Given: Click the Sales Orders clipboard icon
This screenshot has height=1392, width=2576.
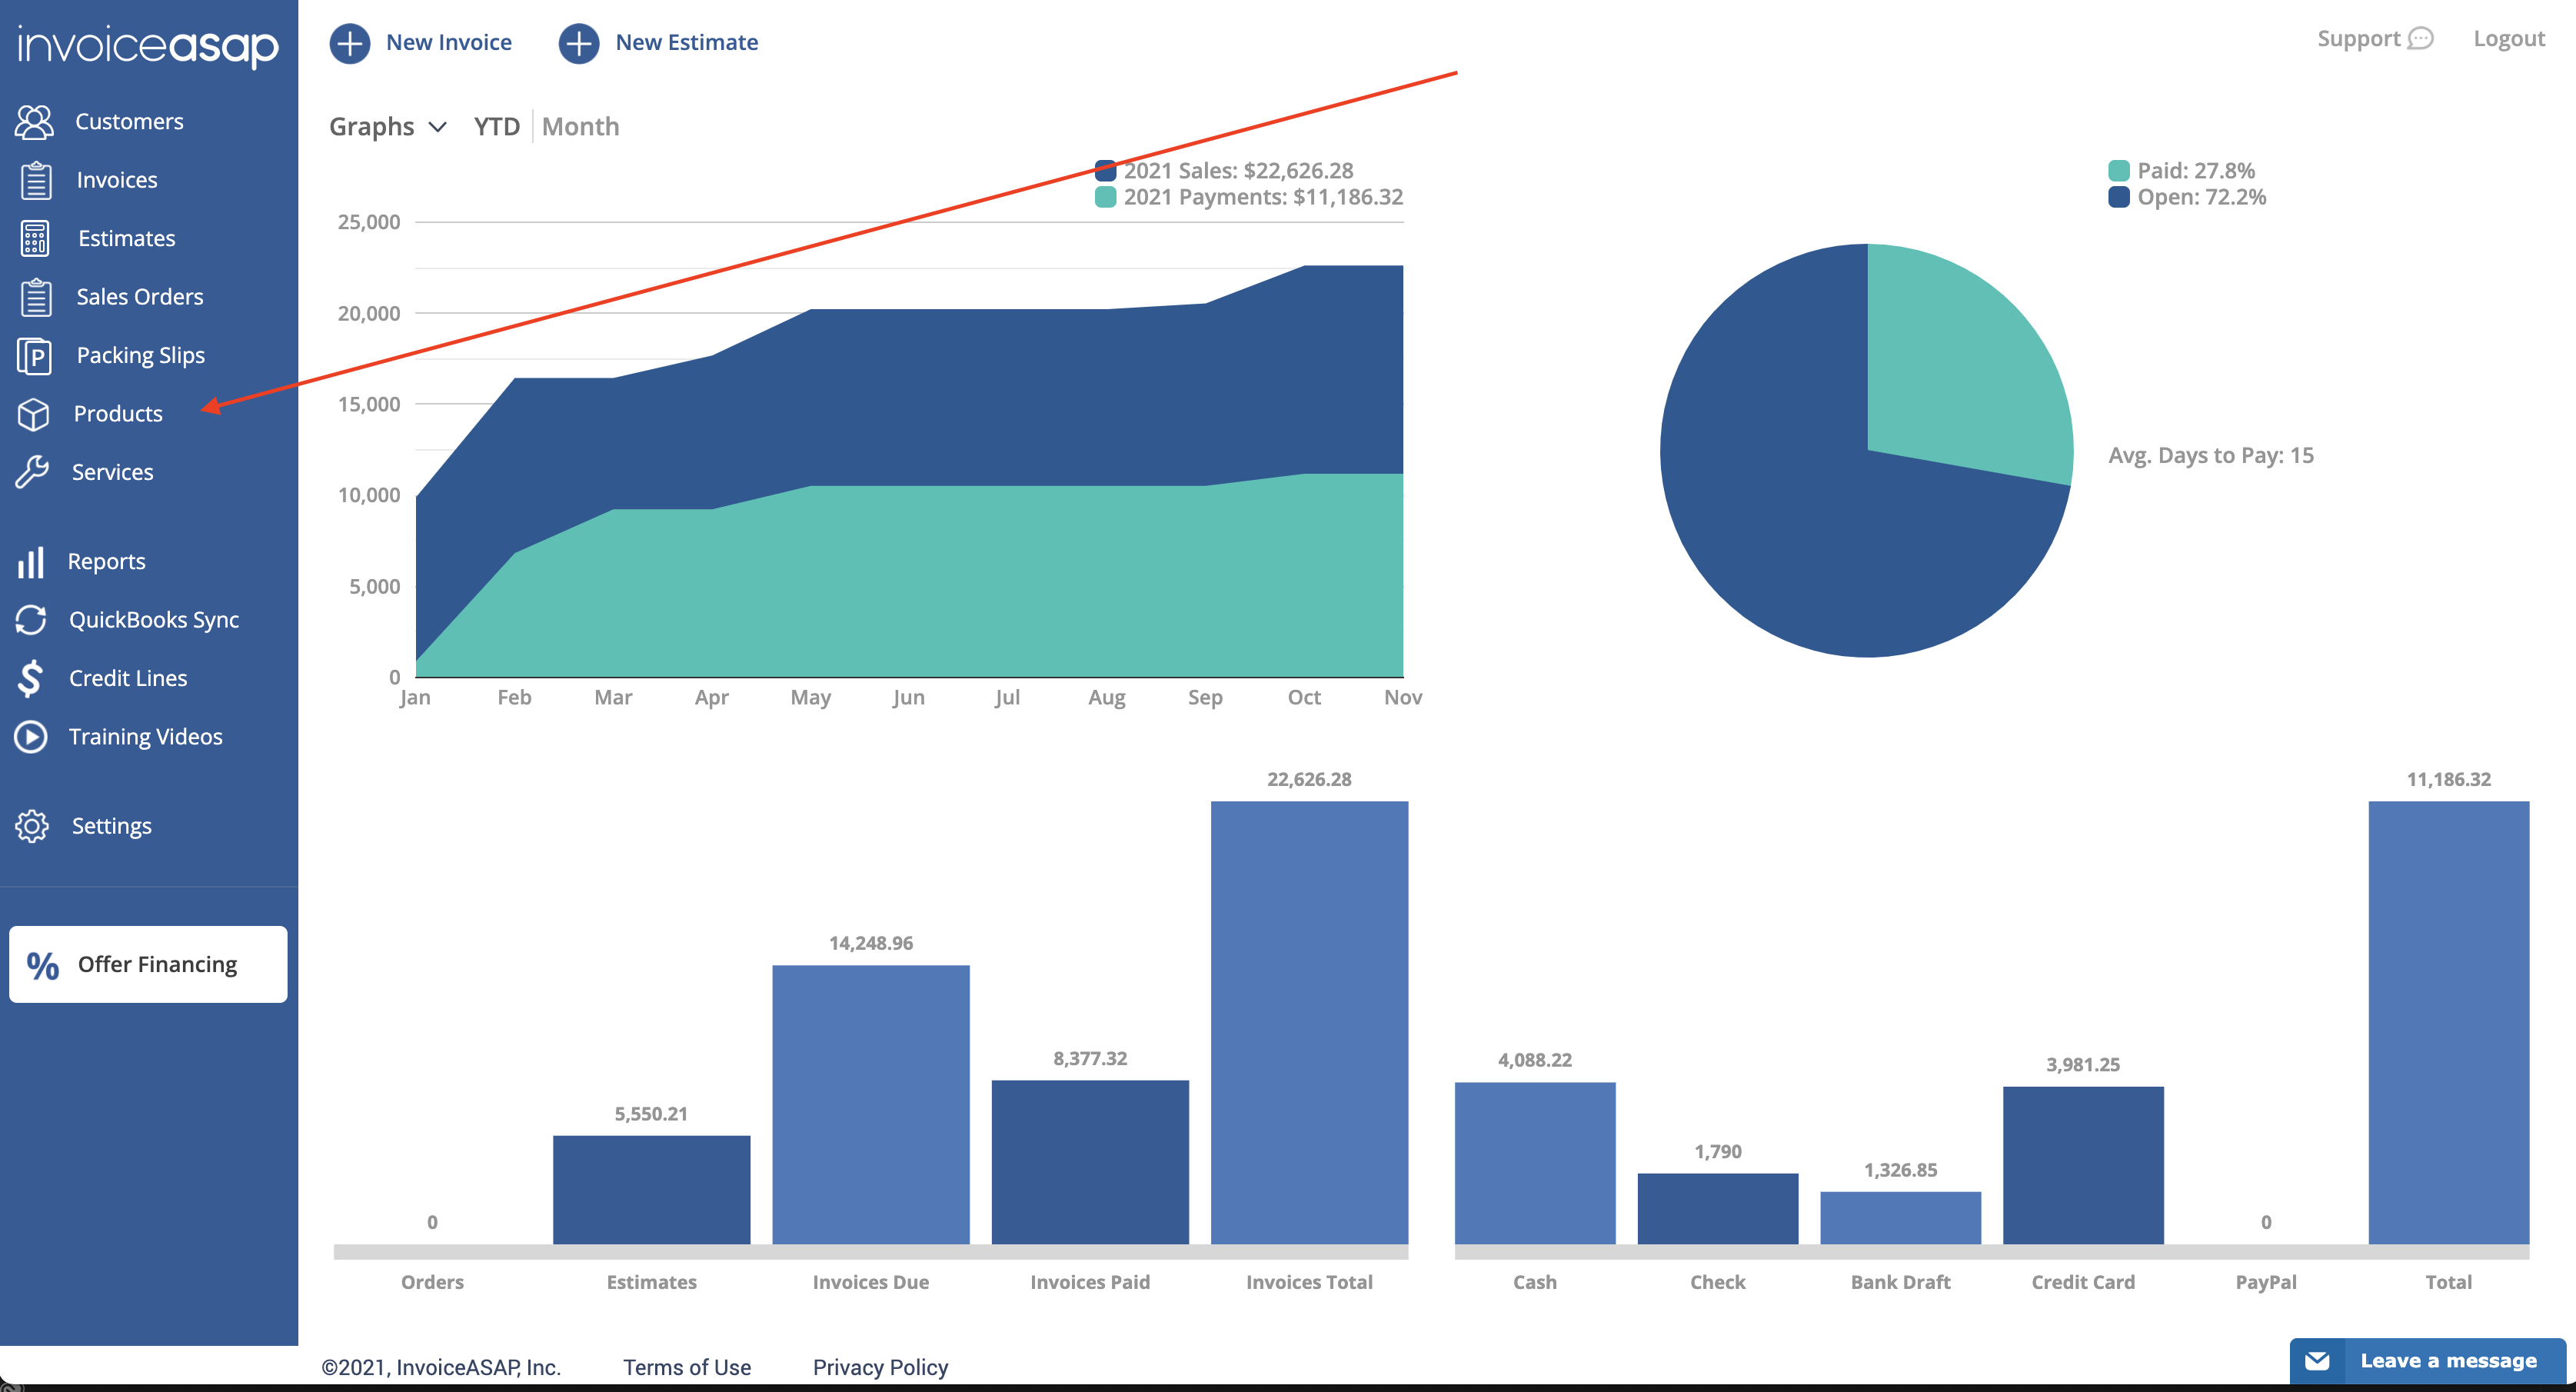Looking at the screenshot, I should tap(36, 297).
